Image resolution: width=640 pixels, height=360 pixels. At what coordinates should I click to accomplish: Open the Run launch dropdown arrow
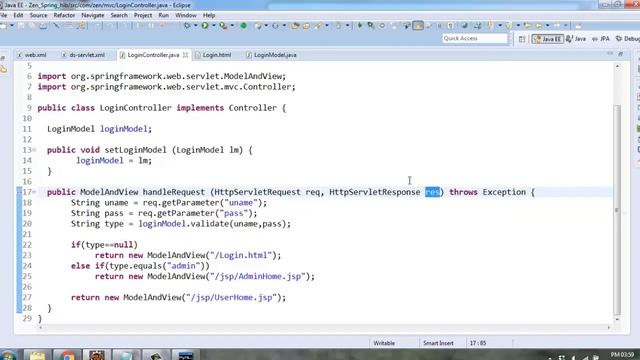click(x=213, y=26)
